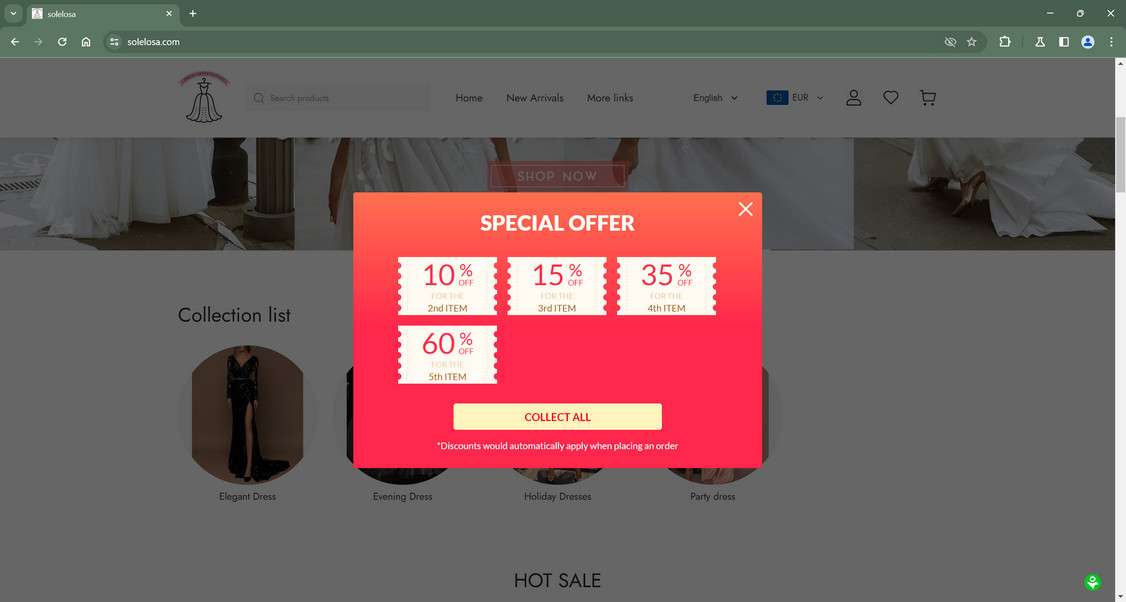Click the COLLECT ALL button

[x=557, y=417]
